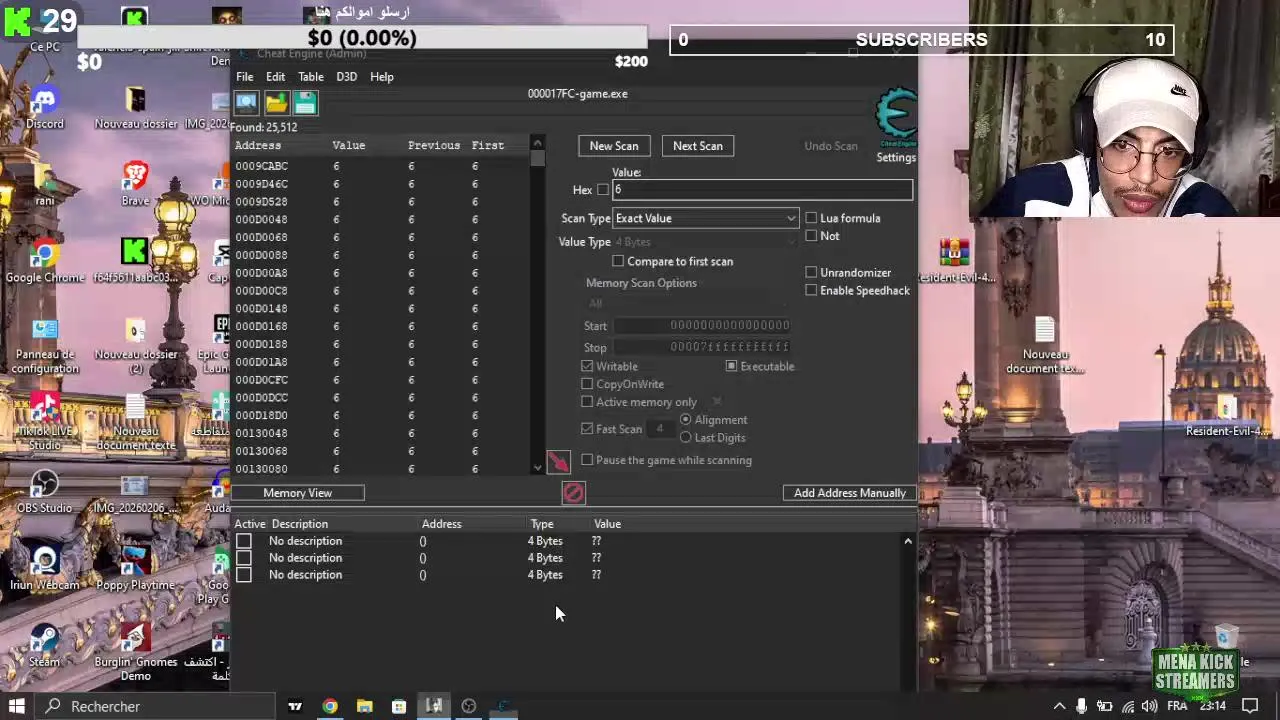Toggle CopyOnWrite checkbox
Viewport: 1280px width, 720px height.
[587, 385]
